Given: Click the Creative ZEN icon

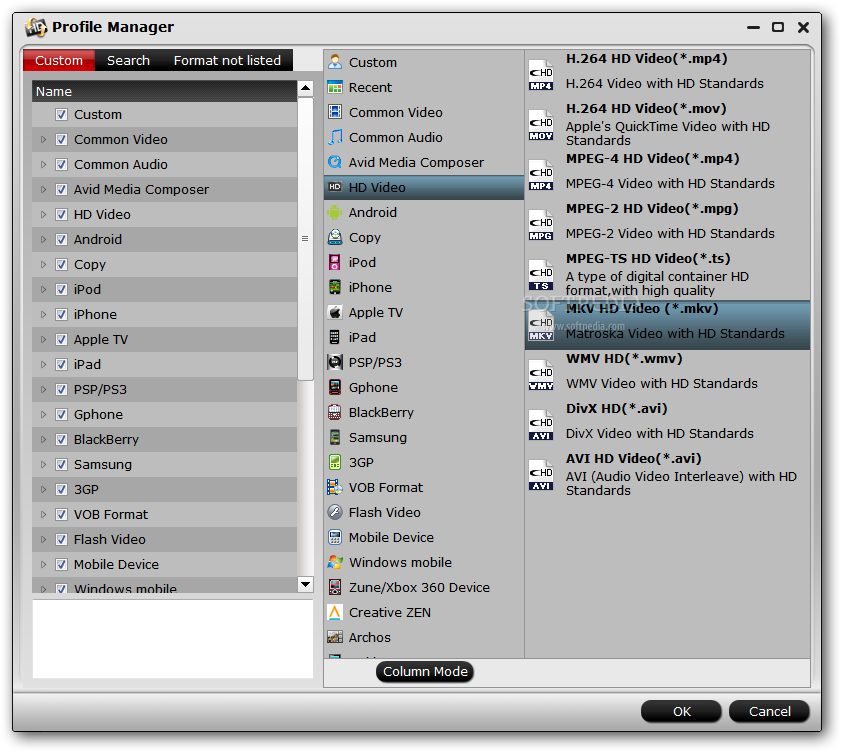Looking at the screenshot, I should (335, 612).
